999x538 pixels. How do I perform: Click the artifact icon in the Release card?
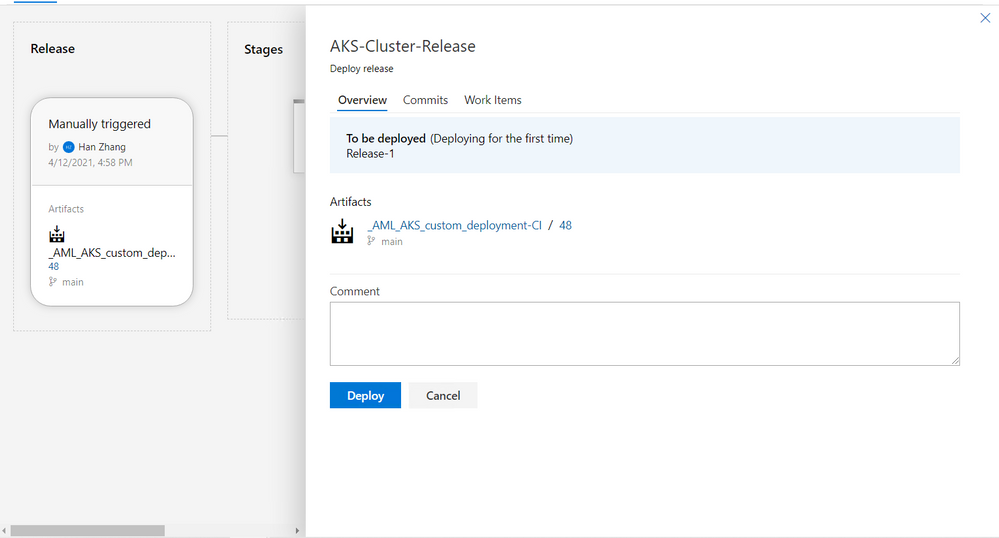pyautogui.click(x=57, y=234)
